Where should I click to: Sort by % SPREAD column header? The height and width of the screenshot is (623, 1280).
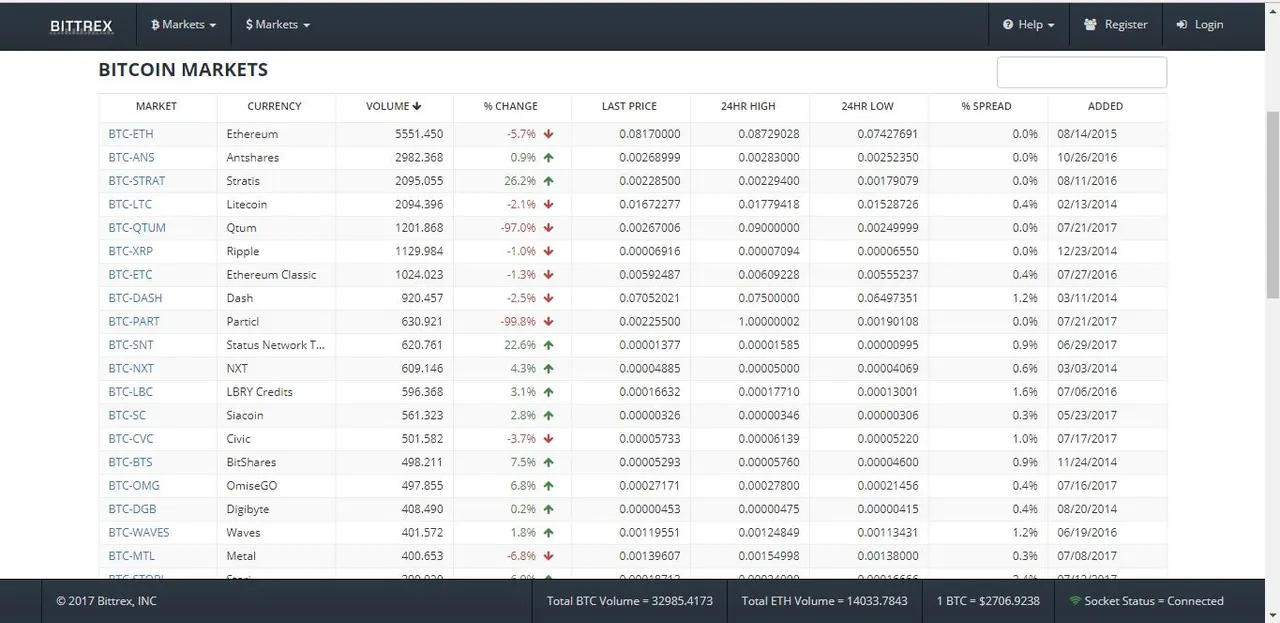(x=987, y=106)
